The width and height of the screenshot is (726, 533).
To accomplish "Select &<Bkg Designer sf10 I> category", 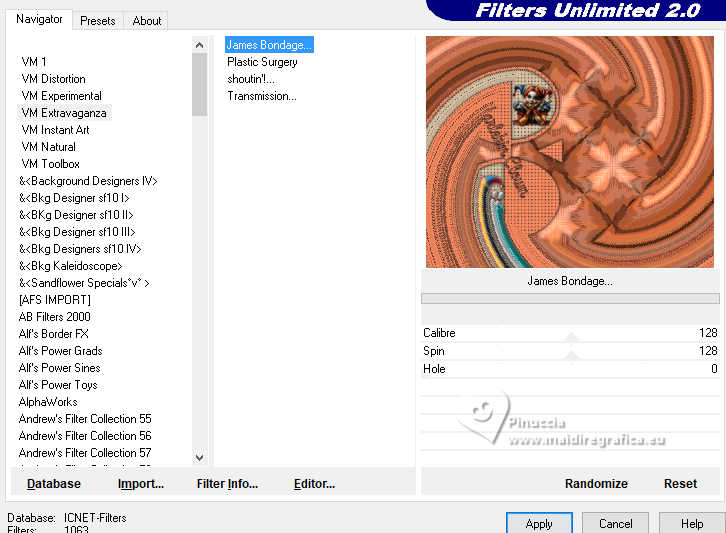I will pos(74,198).
